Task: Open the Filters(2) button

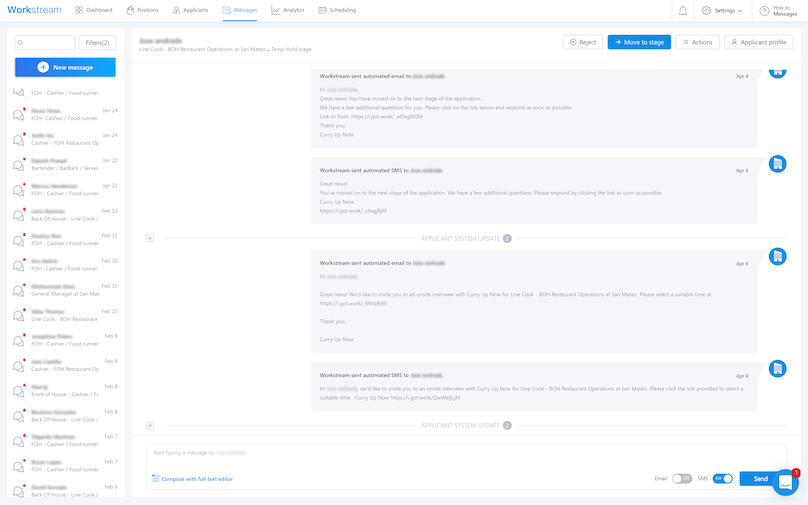Action: pyautogui.click(x=97, y=43)
